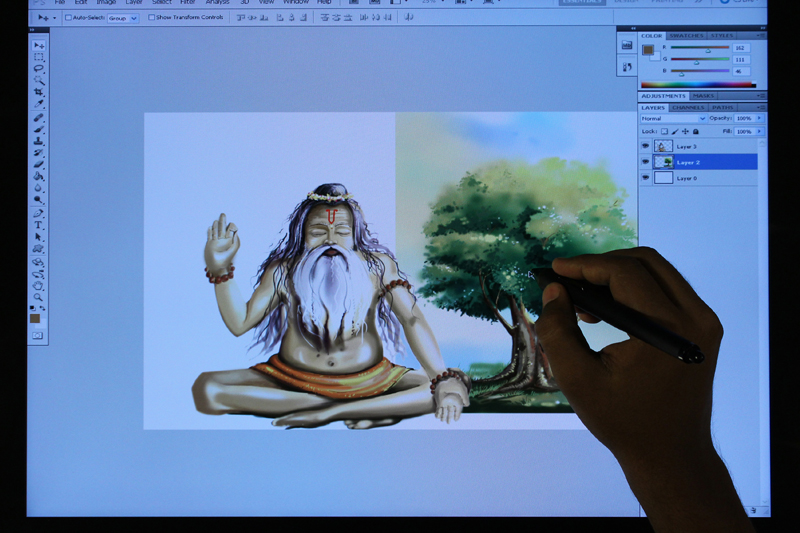Select the Move tool in the toolbox
This screenshot has height=533, width=800.
pyautogui.click(x=38, y=46)
